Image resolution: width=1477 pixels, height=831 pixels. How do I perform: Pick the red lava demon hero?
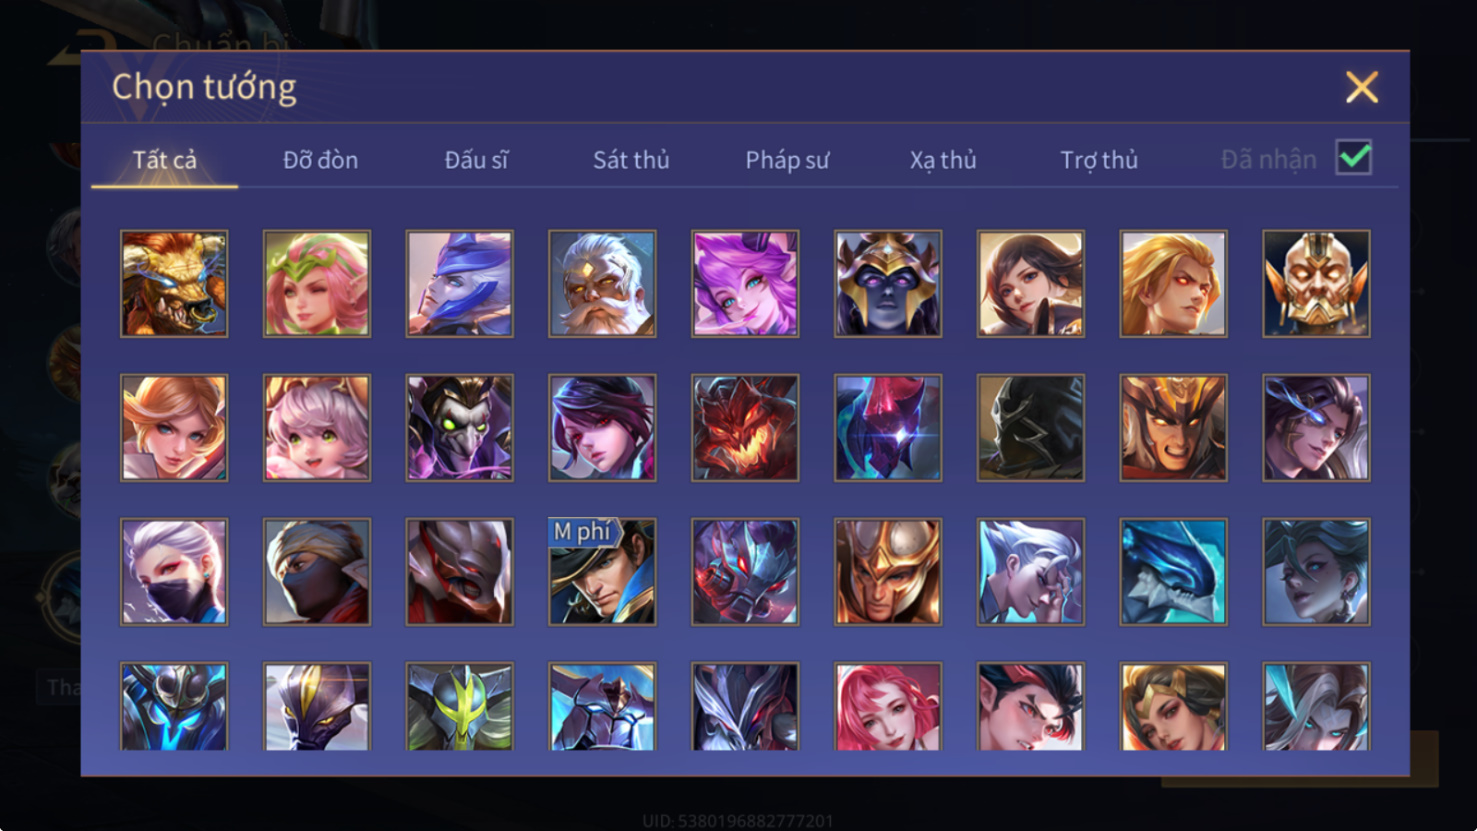click(745, 428)
